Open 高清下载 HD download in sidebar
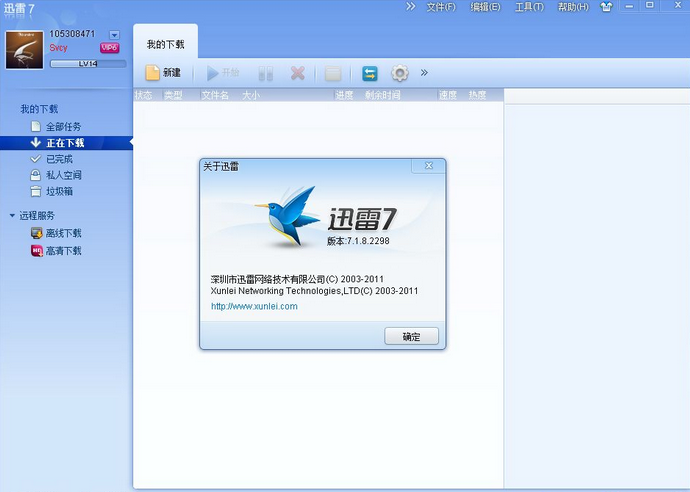Viewport: 690px width, 492px height. tap(62, 251)
